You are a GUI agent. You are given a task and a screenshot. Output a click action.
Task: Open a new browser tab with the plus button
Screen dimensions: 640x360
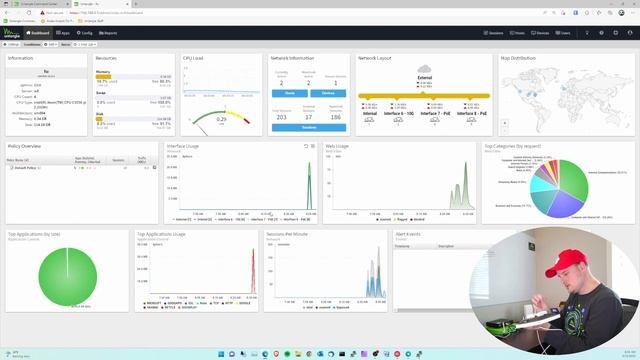pos(136,4)
